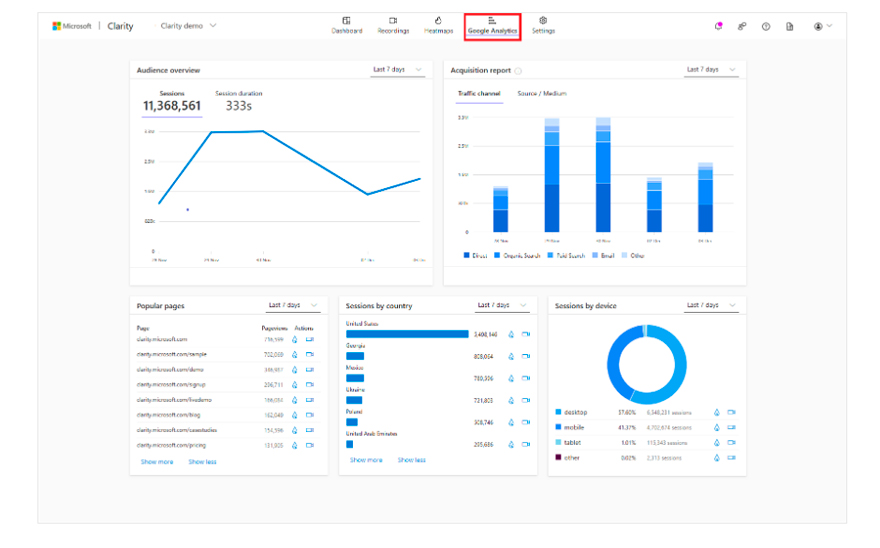Click the info icon beside Acquisition report
This screenshot has width=880, height=548.
click(518, 71)
